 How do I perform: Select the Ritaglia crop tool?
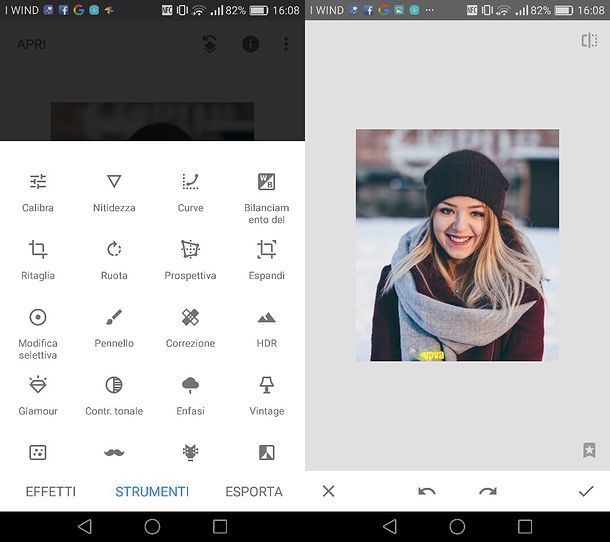coord(38,260)
